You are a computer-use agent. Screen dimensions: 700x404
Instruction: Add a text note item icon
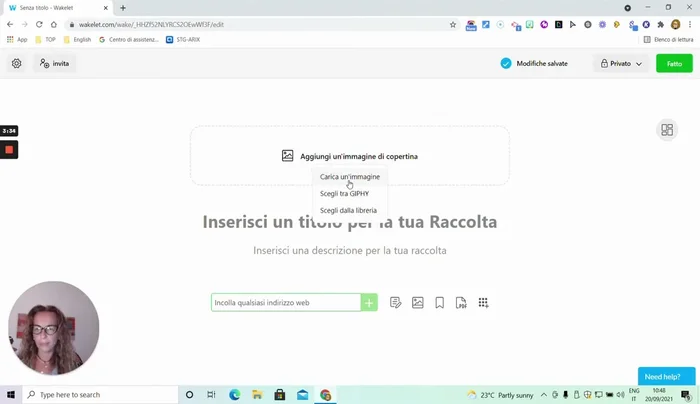tap(396, 303)
